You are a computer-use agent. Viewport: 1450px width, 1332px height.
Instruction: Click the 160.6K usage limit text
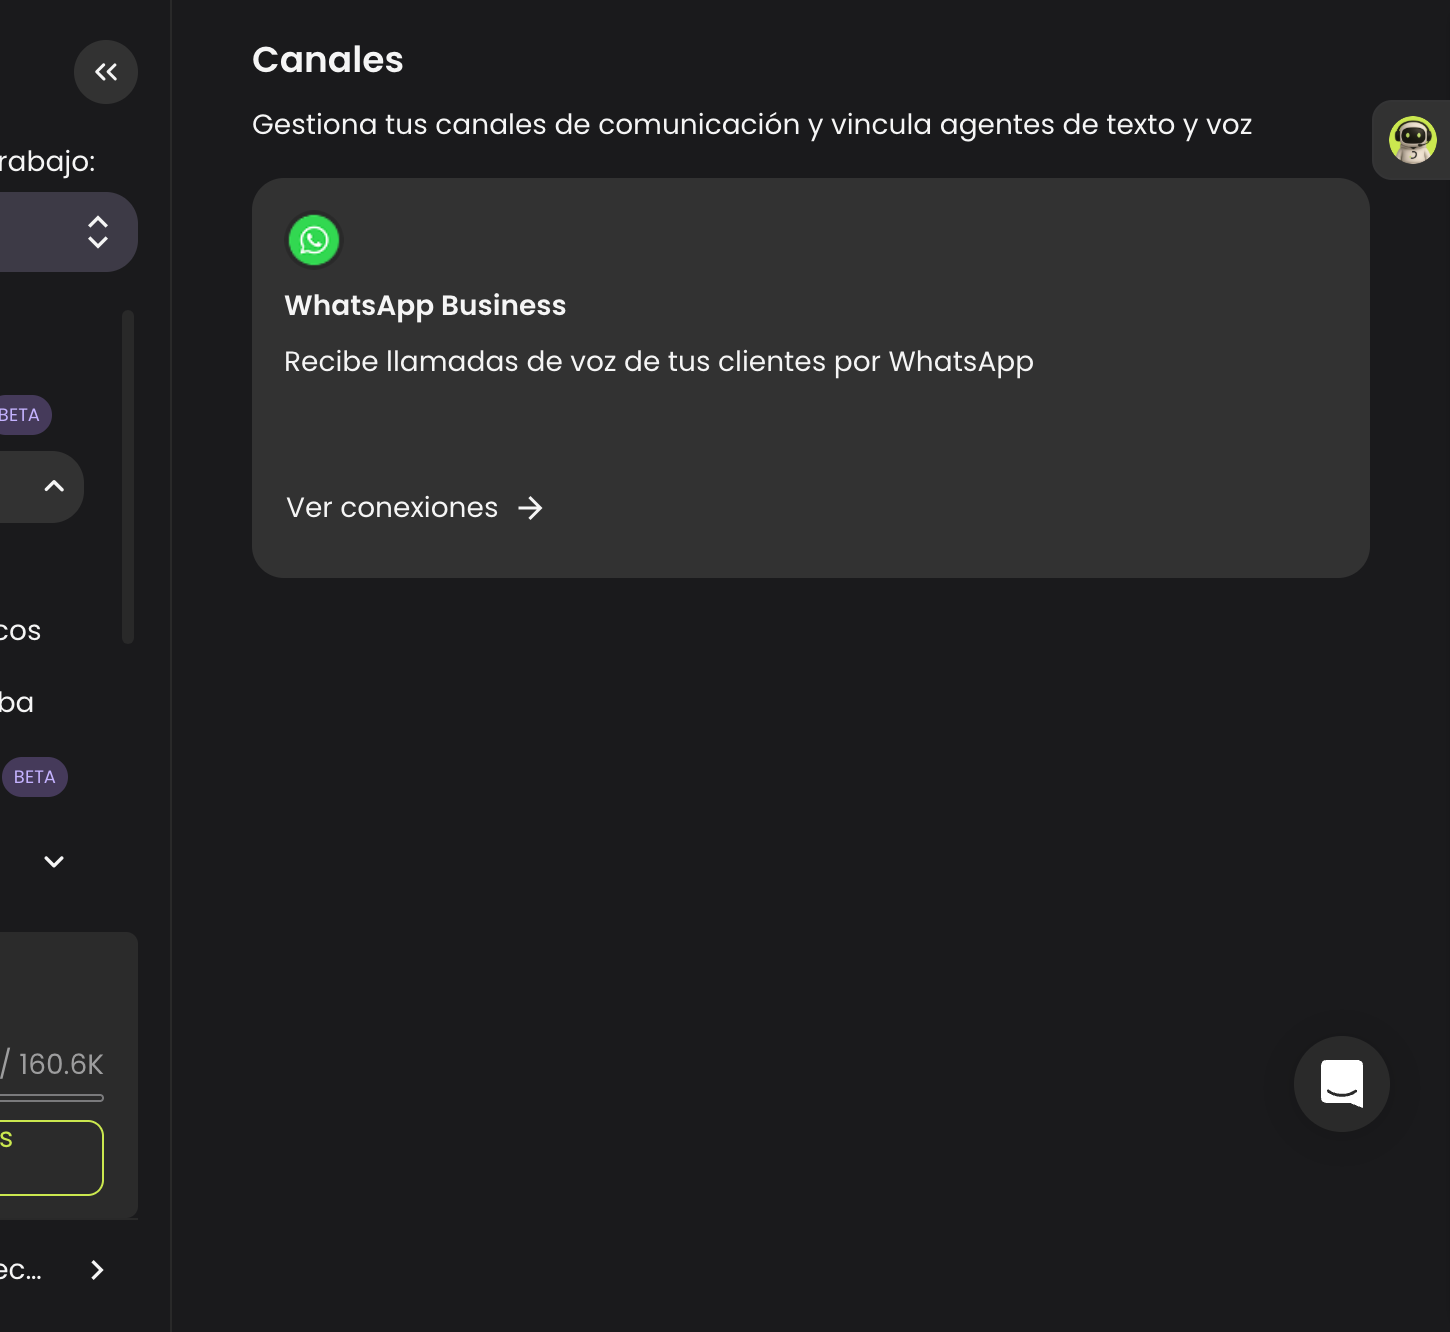pos(61,1064)
